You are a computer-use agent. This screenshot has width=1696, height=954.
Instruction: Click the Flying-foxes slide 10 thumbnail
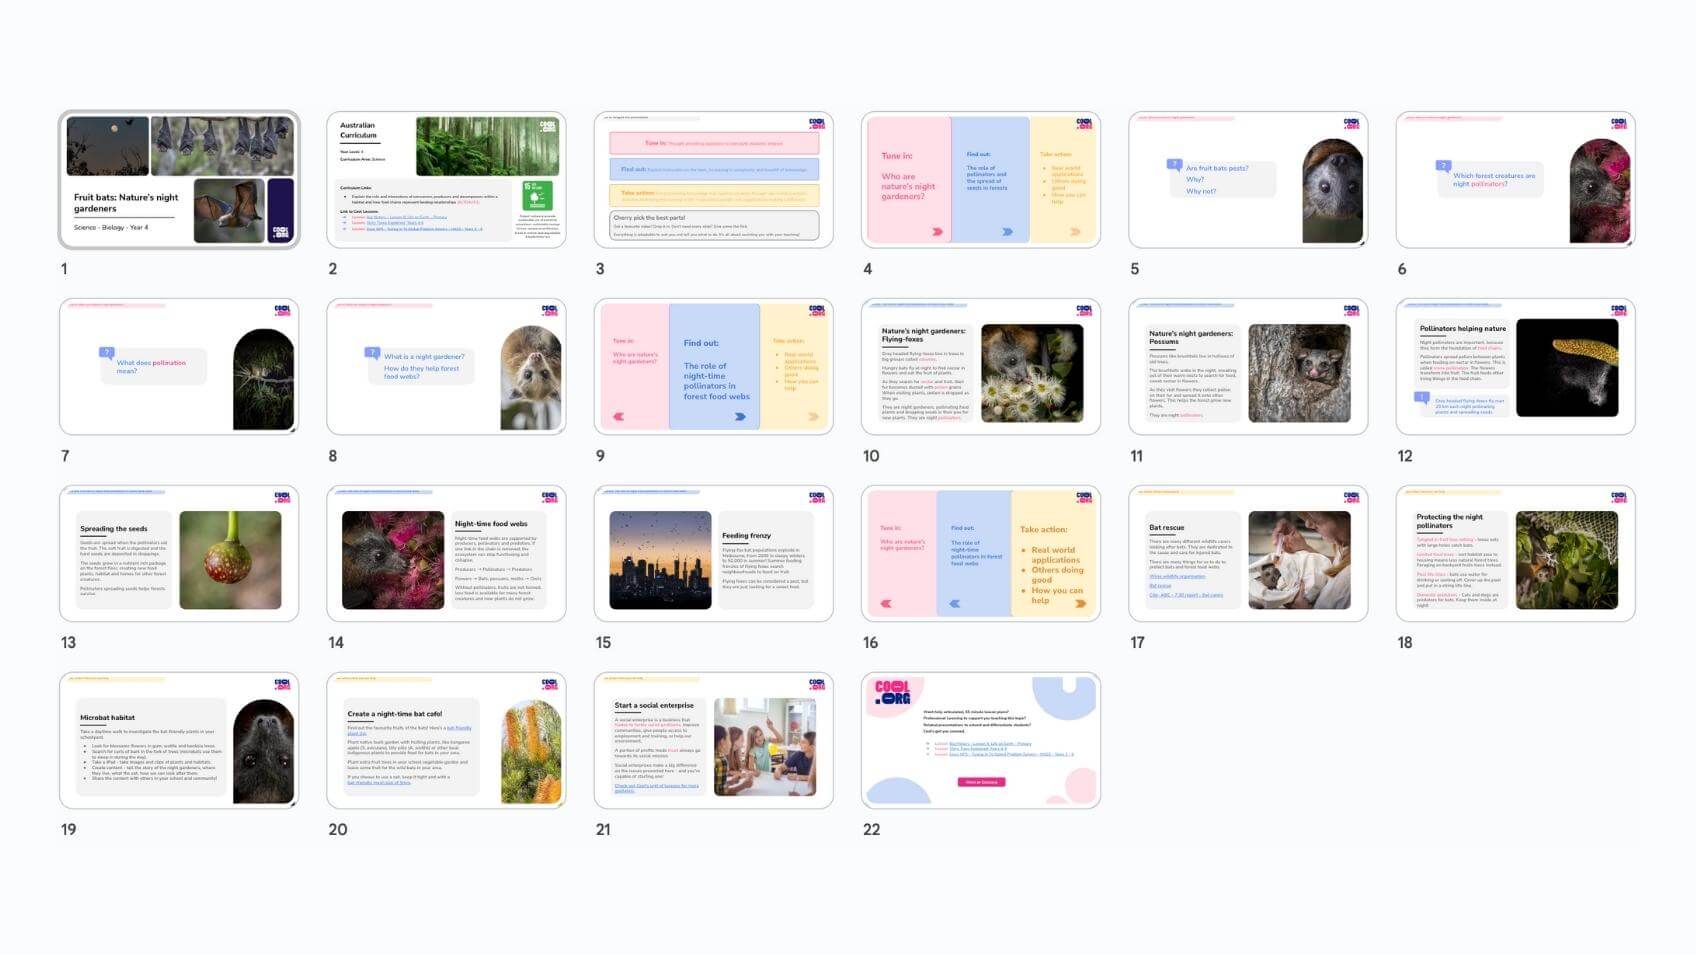point(980,367)
